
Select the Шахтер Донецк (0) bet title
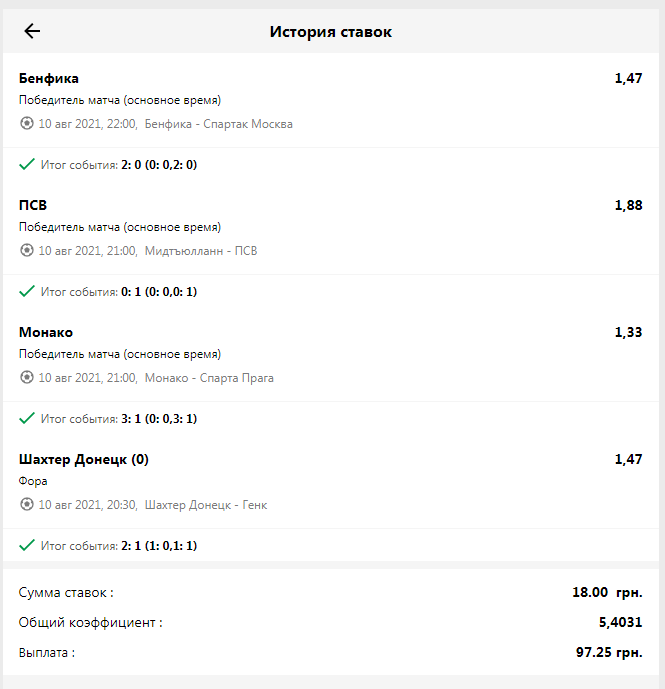pos(84,460)
